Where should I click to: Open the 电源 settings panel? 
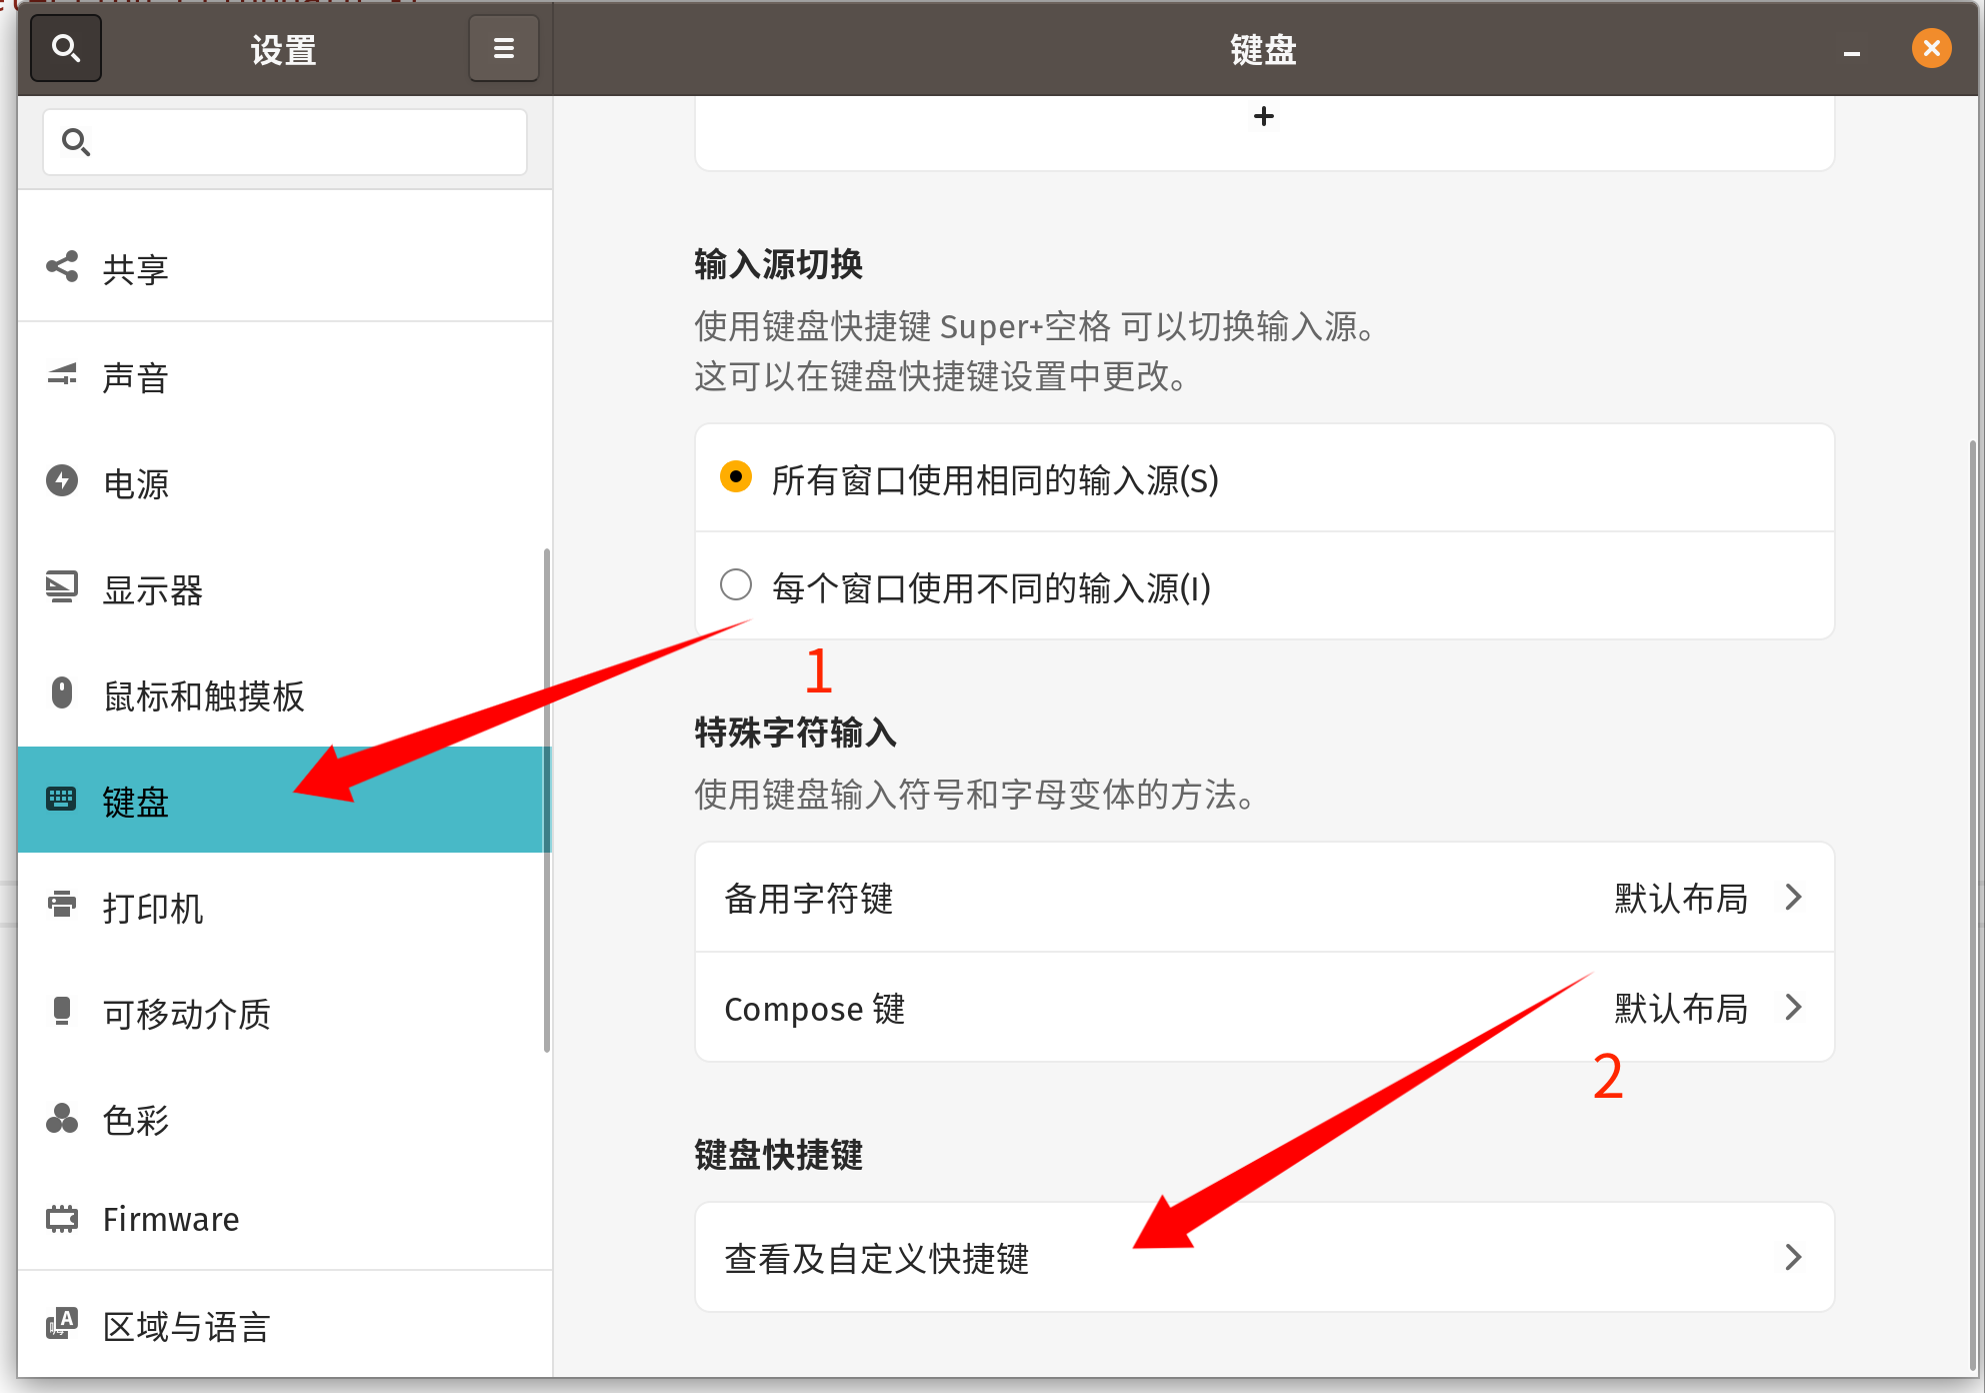[285, 482]
